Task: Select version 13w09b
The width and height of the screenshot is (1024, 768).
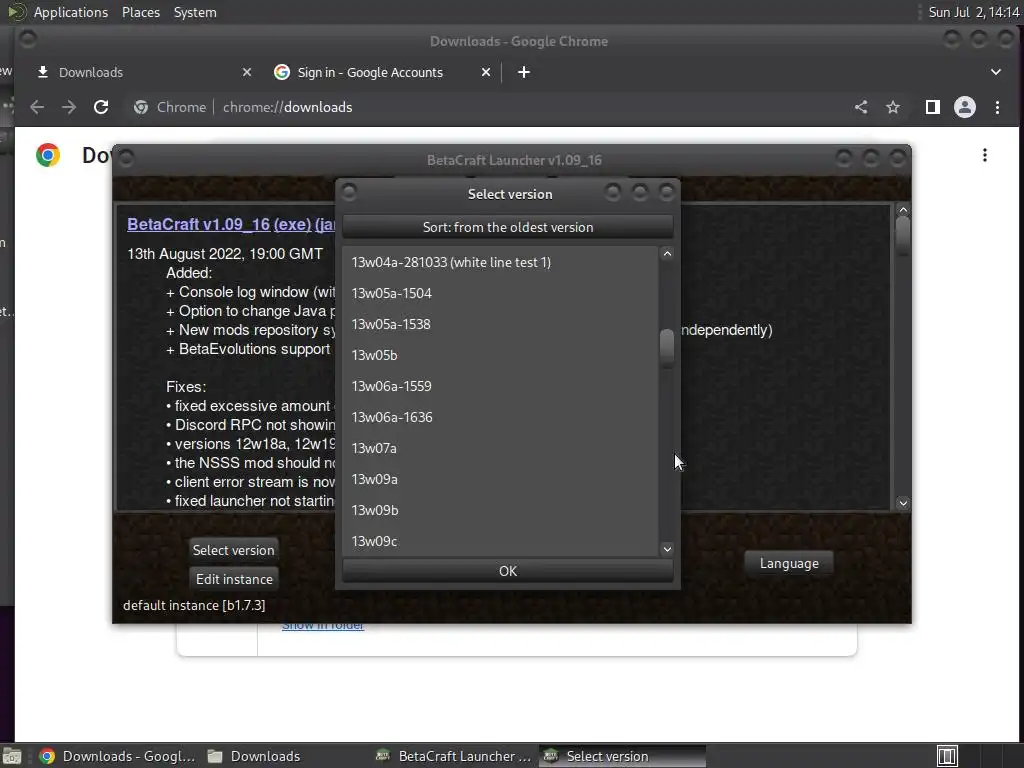Action: (500, 510)
